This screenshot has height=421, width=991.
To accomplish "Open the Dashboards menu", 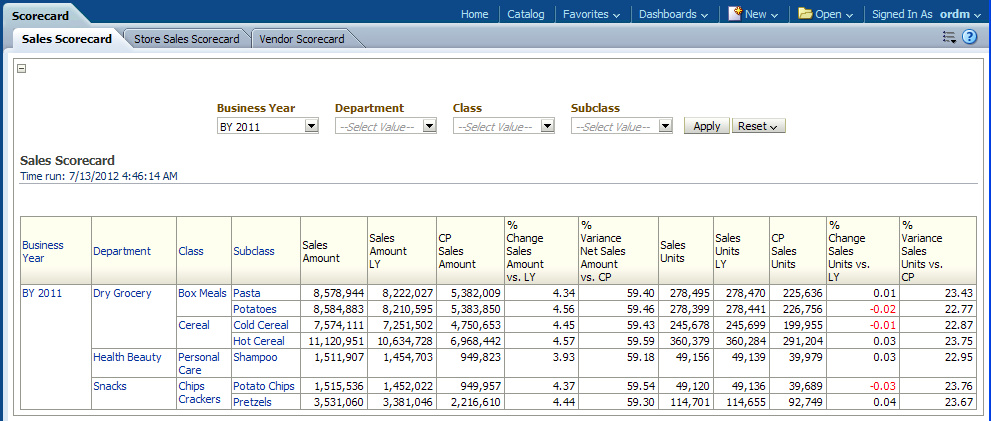I will [x=673, y=14].
